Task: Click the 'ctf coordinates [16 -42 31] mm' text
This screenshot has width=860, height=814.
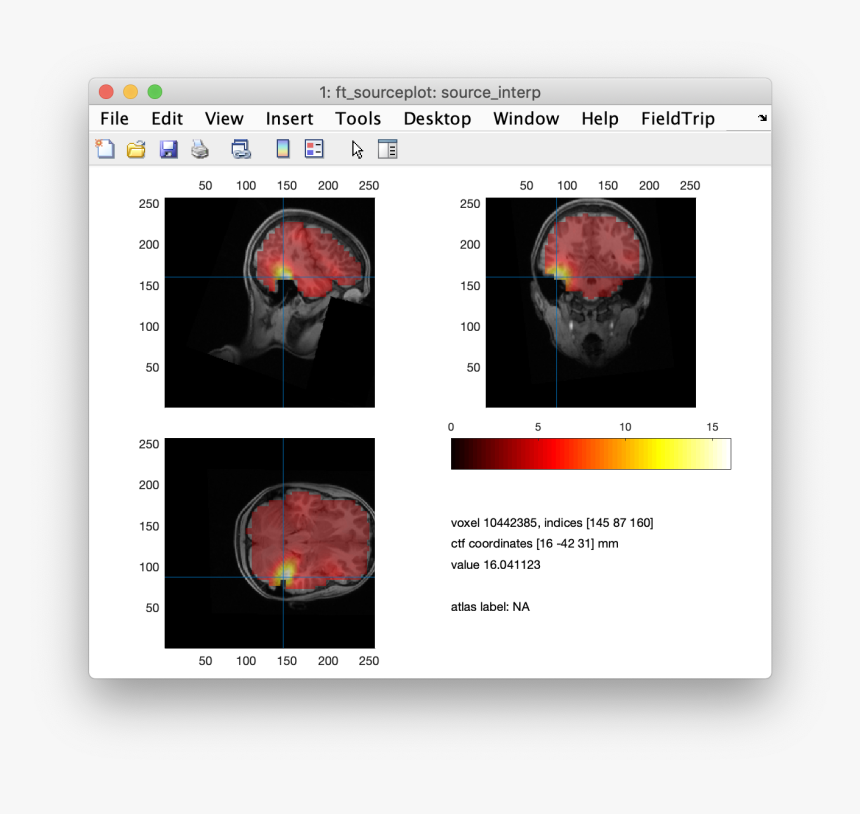Action: [x=534, y=544]
